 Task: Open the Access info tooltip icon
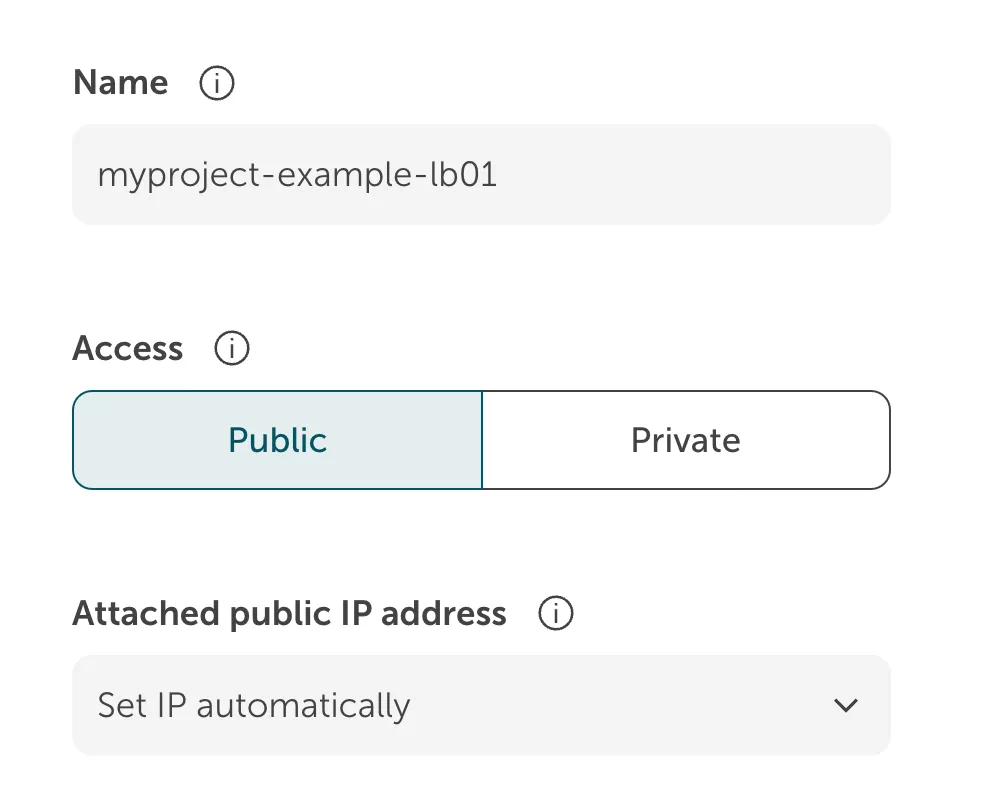(232, 349)
